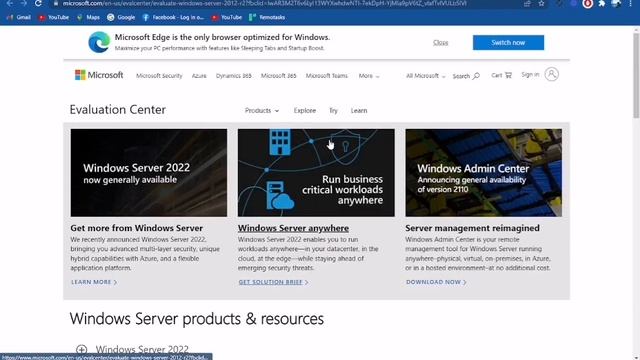The height and width of the screenshot is (360, 640).
Task: Open Dynamics 365 nav item
Action: (x=233, y=76)
